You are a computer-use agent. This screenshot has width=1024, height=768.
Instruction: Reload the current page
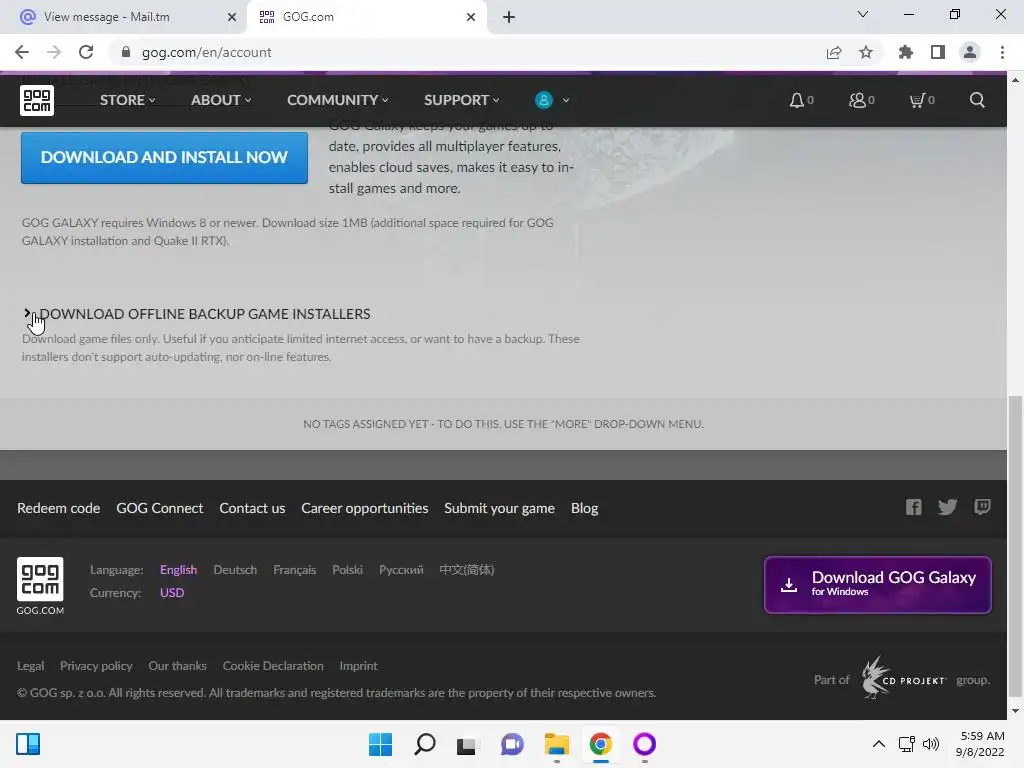coord(86,52)
